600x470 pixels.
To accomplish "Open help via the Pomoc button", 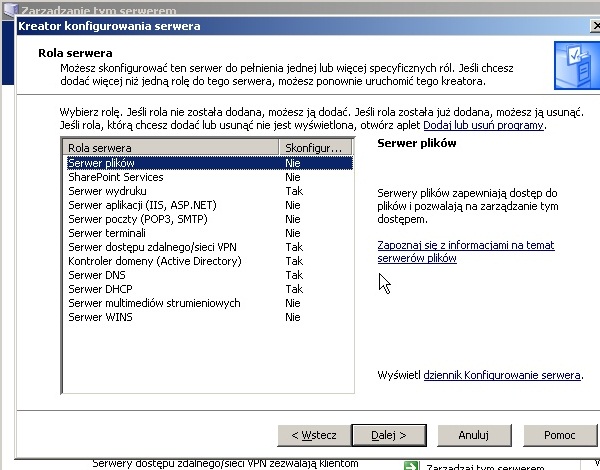I will point(559,435).
